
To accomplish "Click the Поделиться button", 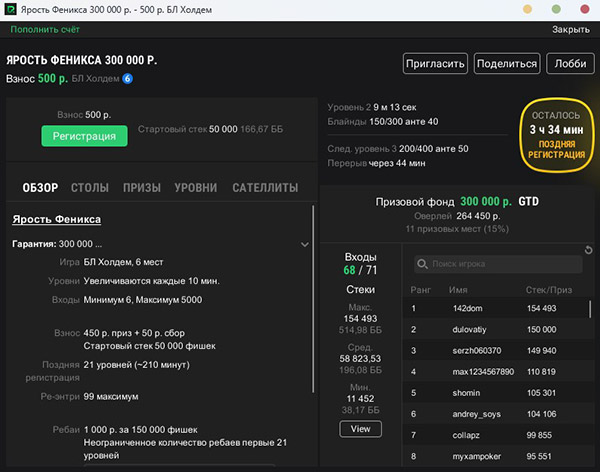I will pyautogui.click(x=507, y=64).
